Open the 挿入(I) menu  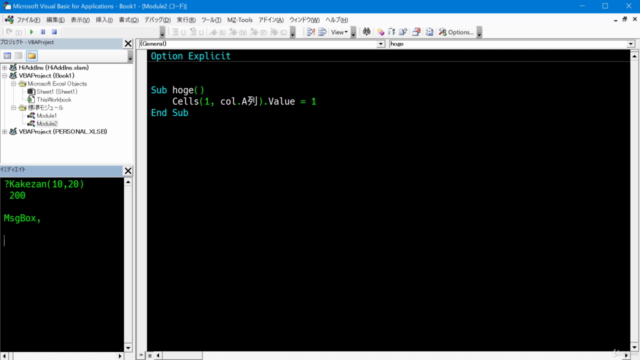coord(104,20)
